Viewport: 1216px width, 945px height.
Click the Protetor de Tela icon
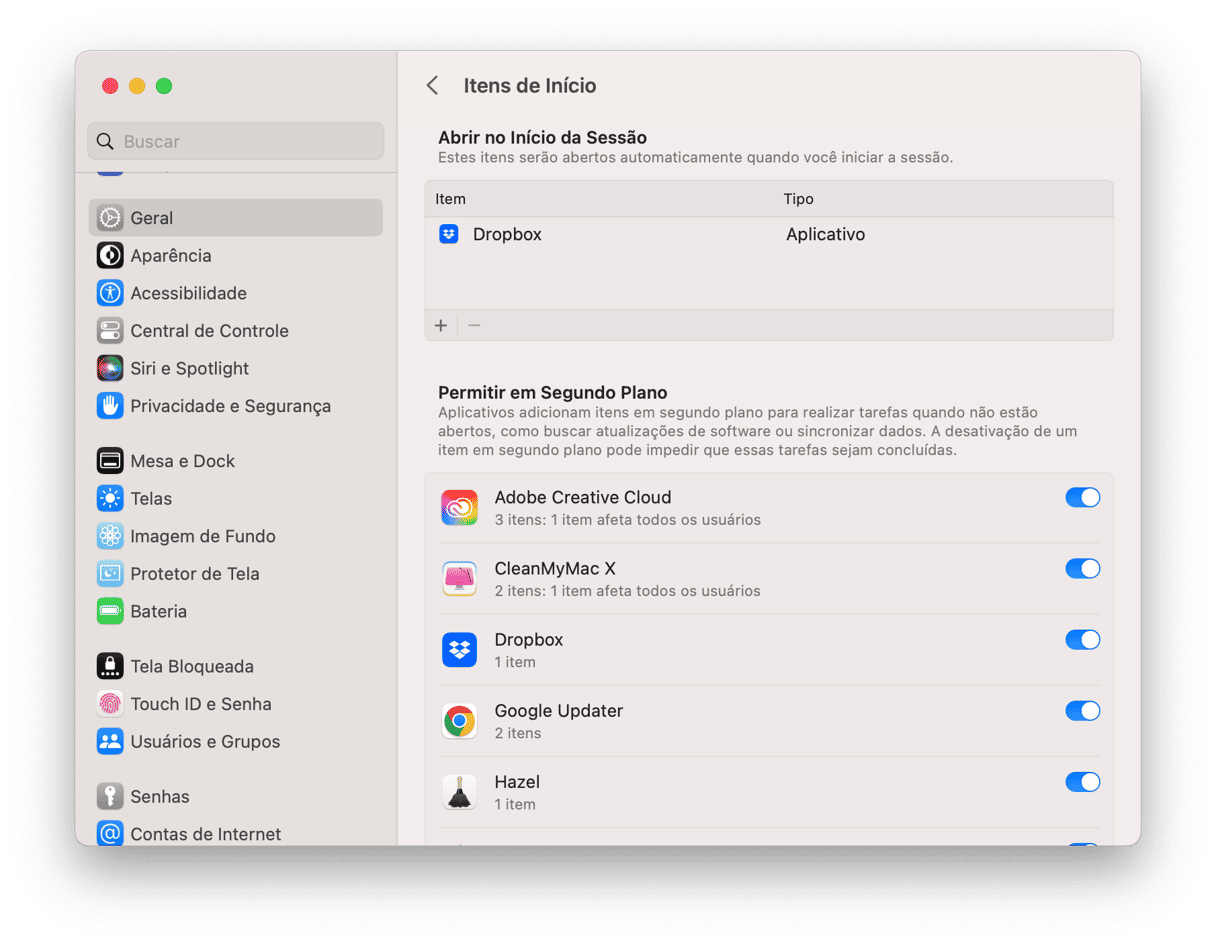[110, 574]
